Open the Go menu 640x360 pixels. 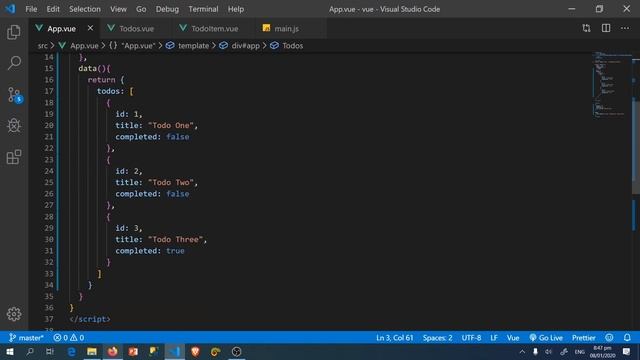(x=141, y=9)
